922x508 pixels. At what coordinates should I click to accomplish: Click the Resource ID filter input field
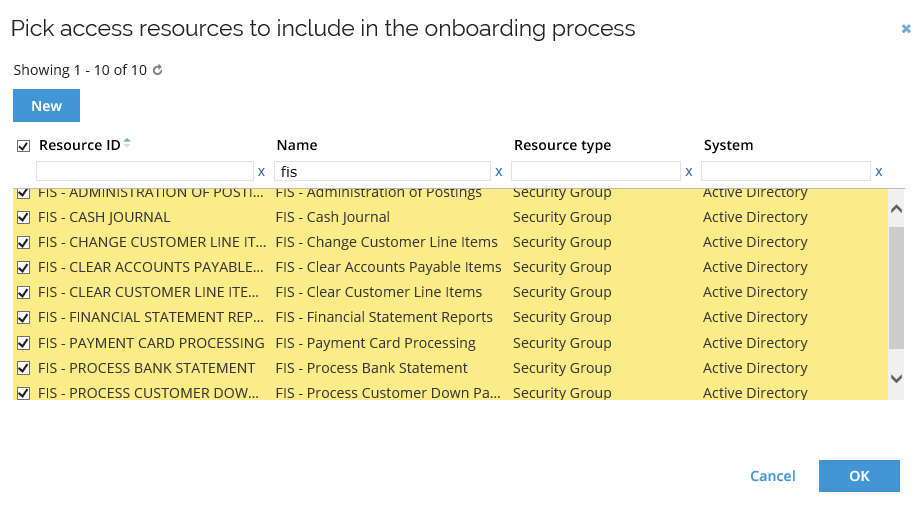coord(145,171)
